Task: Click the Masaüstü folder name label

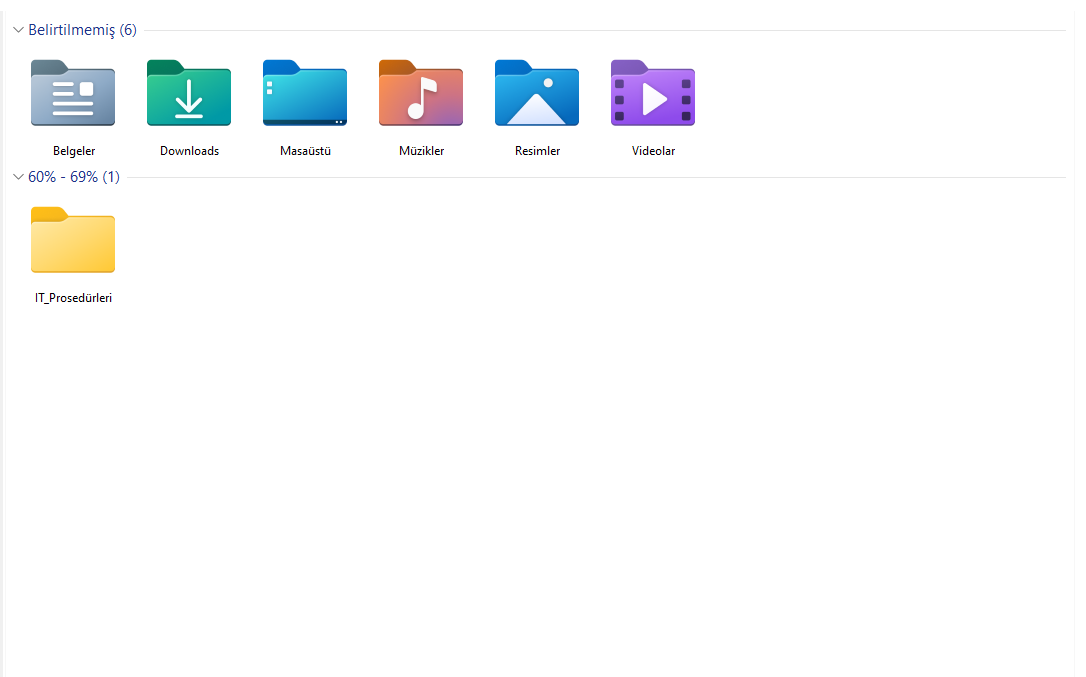Action: click(305, 151)
